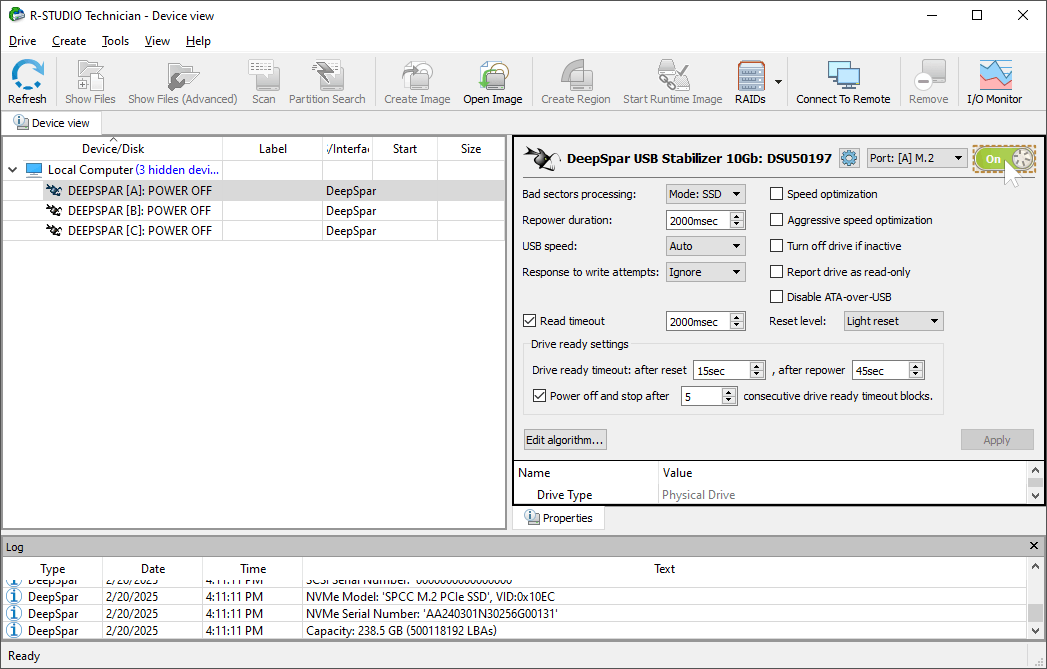
Task: Check Report drive as read-only
Action: (776, 272)
